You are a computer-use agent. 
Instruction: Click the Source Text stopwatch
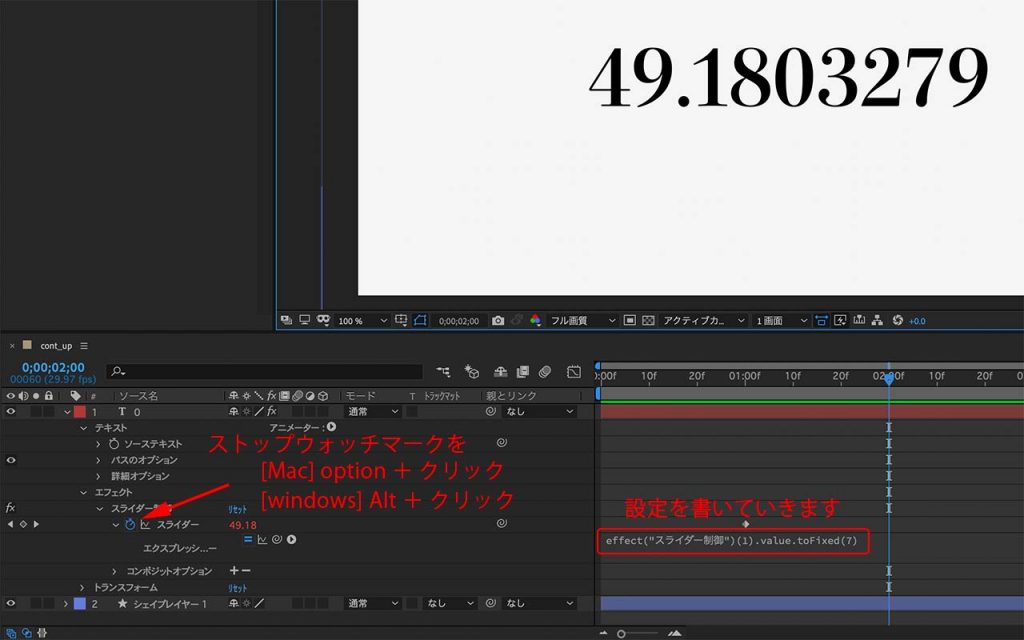click(114, 444)
